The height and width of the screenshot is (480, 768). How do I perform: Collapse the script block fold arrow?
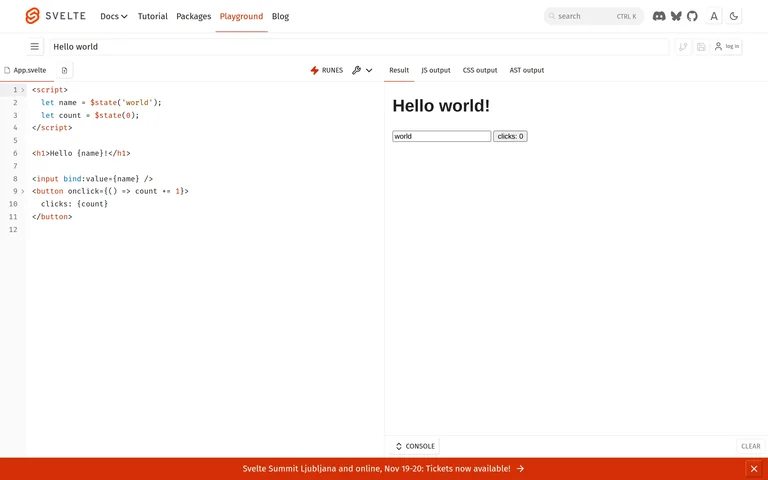coord(23,90)
